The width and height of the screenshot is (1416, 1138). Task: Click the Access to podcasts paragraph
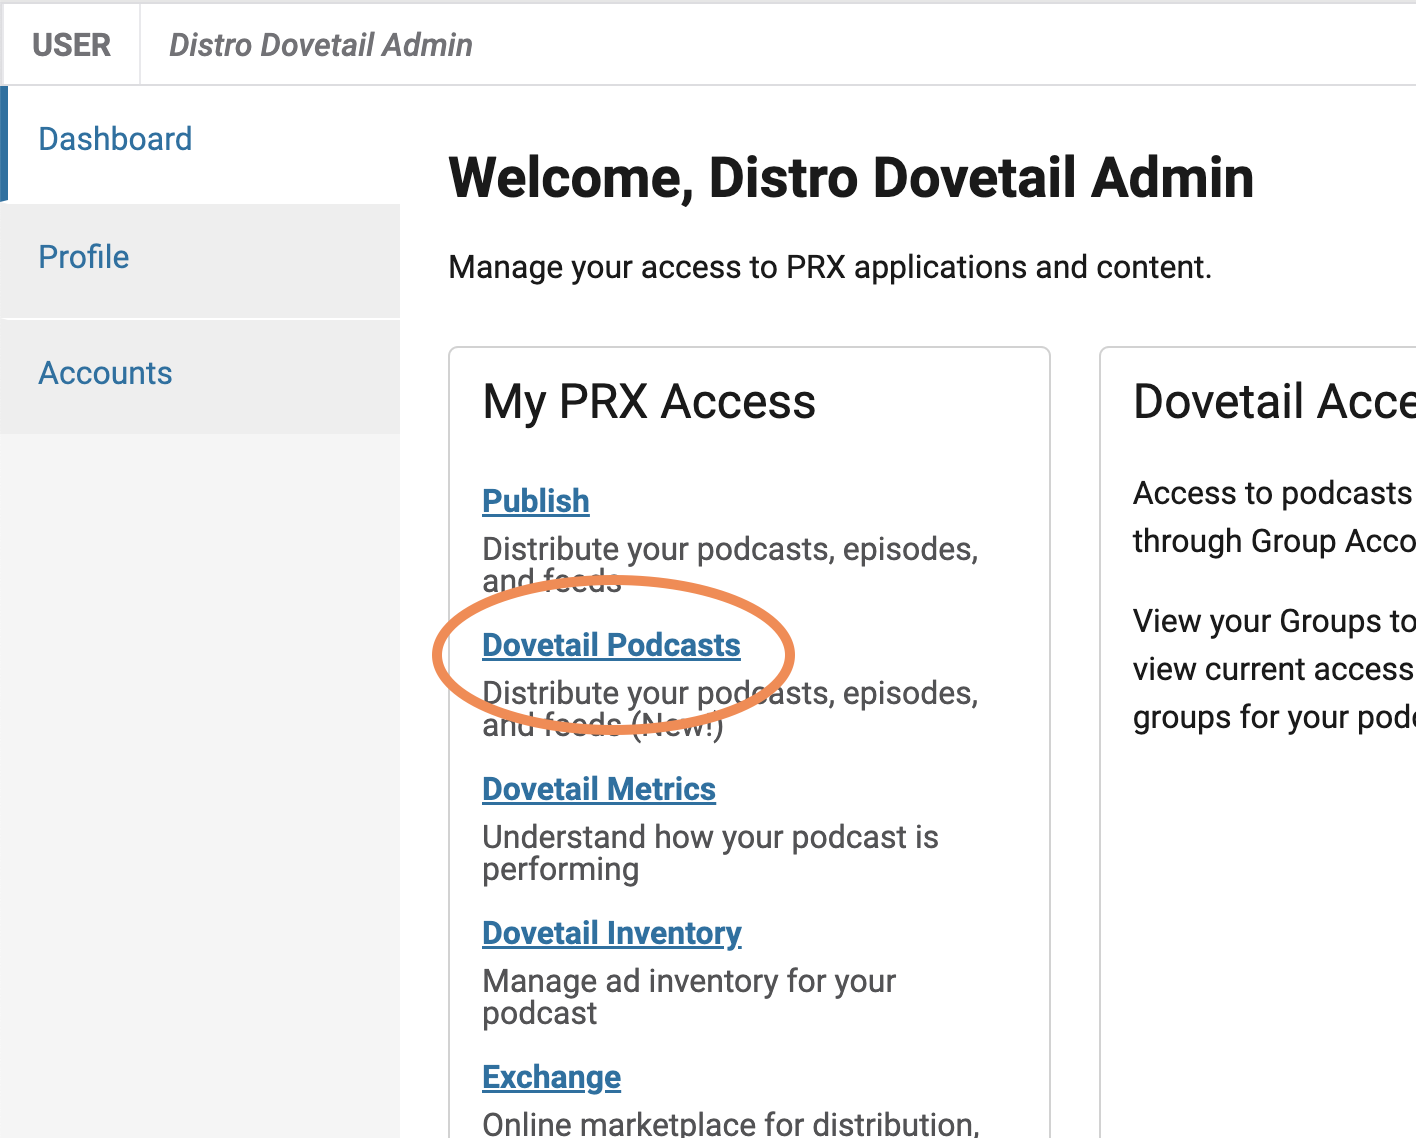[1274, 517]
